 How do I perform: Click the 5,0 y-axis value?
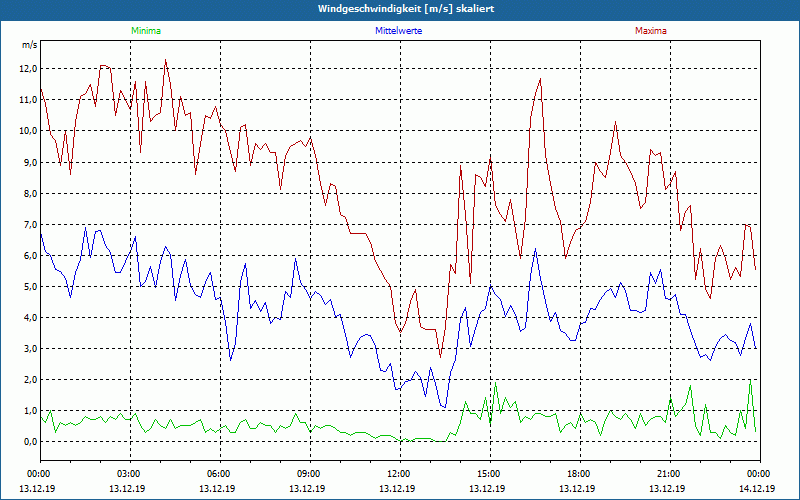(x=31, y=287)
